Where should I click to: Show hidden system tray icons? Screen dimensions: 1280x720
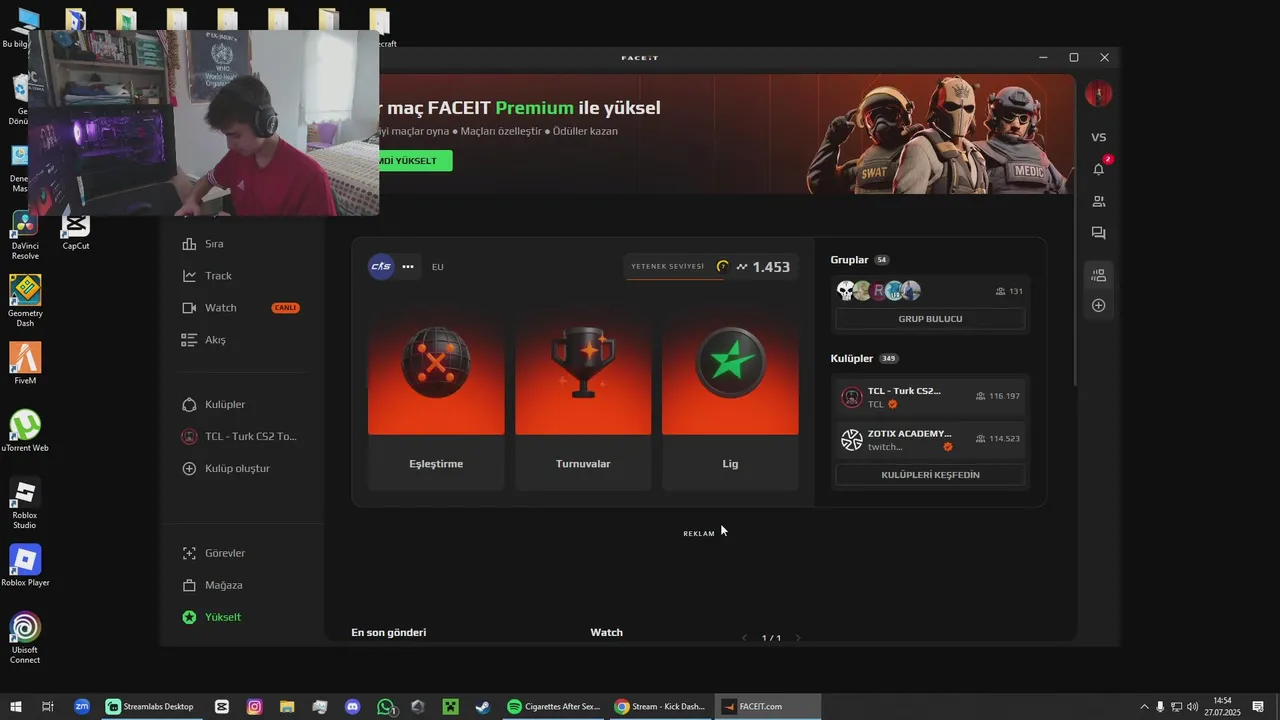(x=1145, y=707)
